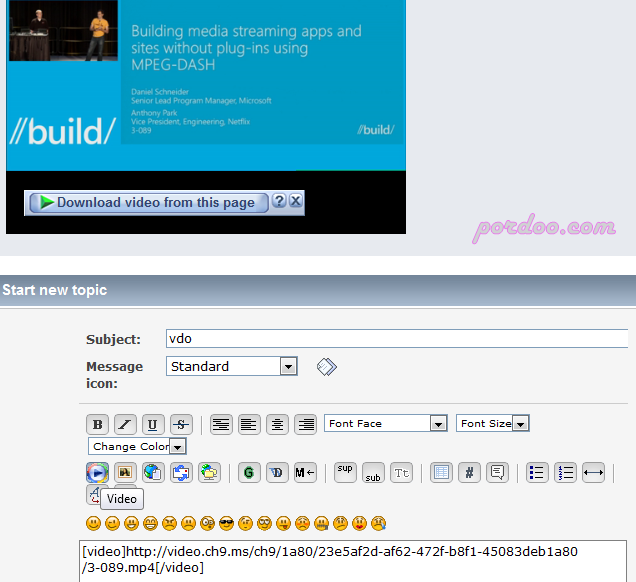Align text to the right
The image size is (636, 582).
pos(305,424)
